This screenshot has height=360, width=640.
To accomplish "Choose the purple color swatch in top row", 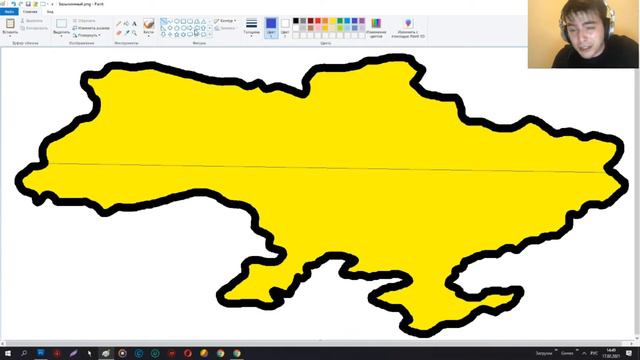I will [362, 21].
